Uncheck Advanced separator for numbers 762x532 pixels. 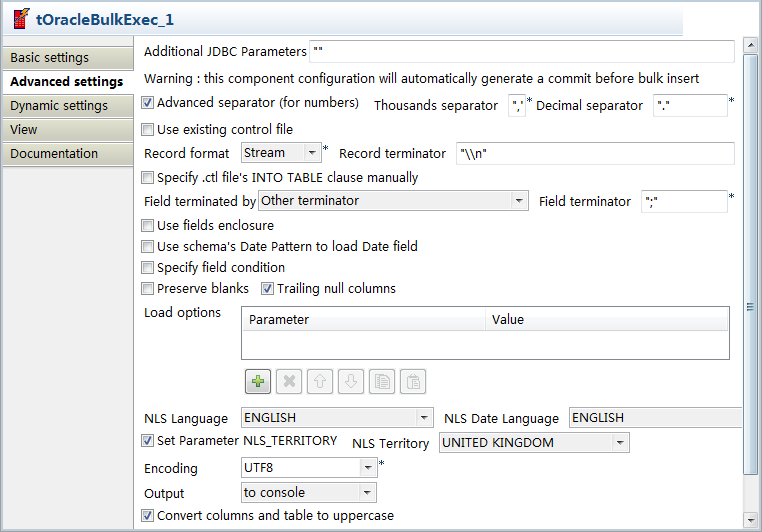click(148, 102)
